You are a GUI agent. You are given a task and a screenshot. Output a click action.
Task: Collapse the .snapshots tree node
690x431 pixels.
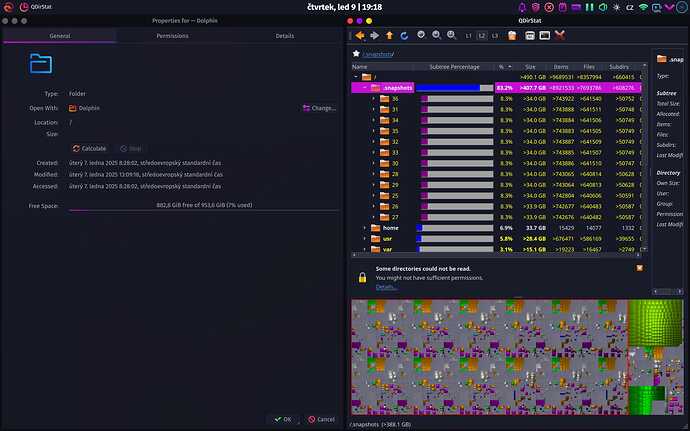(x=365, y=88)
